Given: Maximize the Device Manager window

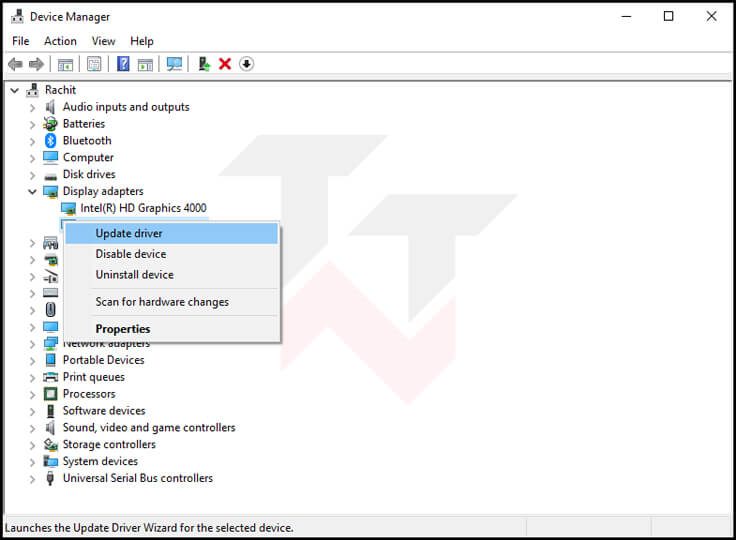Looking at the screenshot, I should point(668,16).
